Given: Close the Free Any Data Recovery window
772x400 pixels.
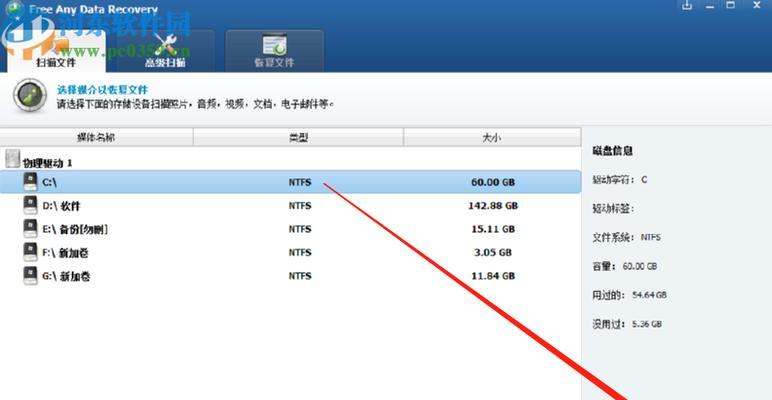Looking at the screenshot, I should point(757,5).
